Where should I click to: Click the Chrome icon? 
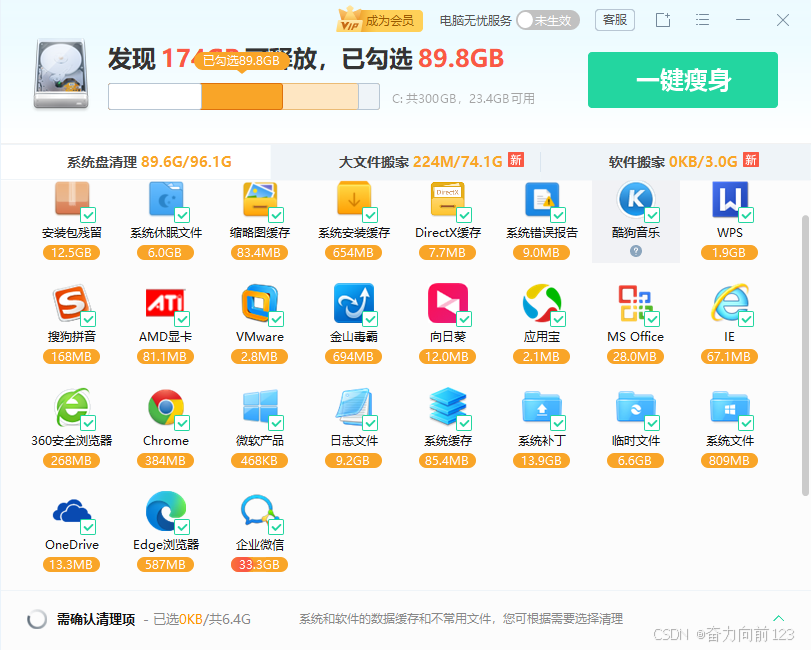pyautogui.click(x=166, y=407)
